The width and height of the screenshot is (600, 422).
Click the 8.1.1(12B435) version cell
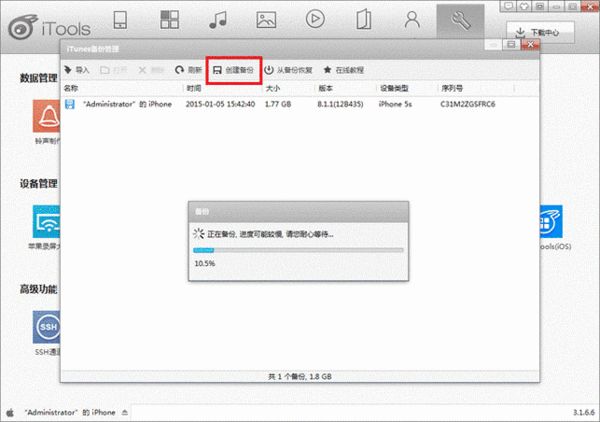pos(340,104)
